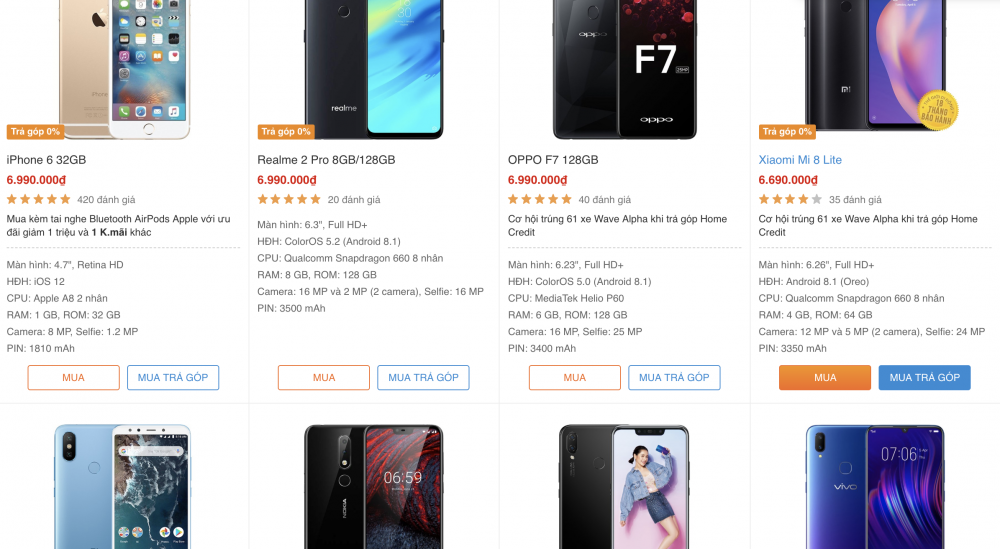Open the 420 đánh giá reviews for iPhone 6
The image size is (1000, 549).
tap(106, 200)
